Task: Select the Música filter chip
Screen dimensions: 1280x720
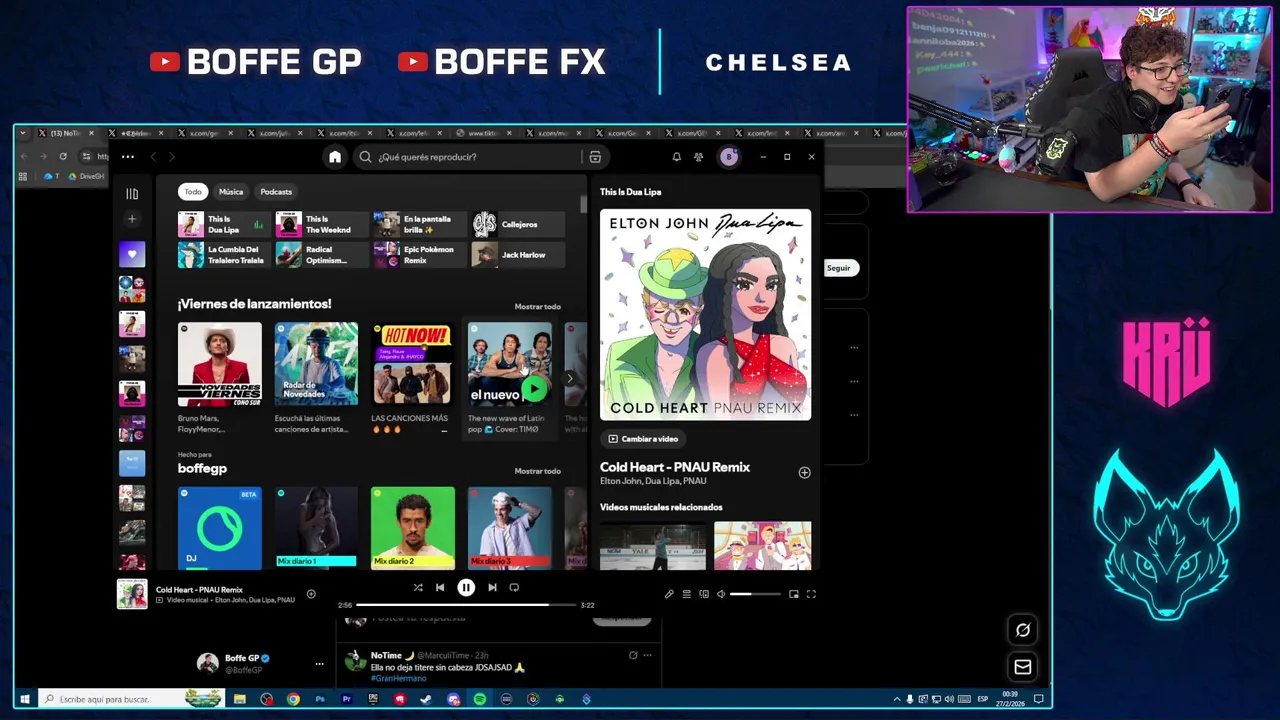Action: (x=231, y=192)
